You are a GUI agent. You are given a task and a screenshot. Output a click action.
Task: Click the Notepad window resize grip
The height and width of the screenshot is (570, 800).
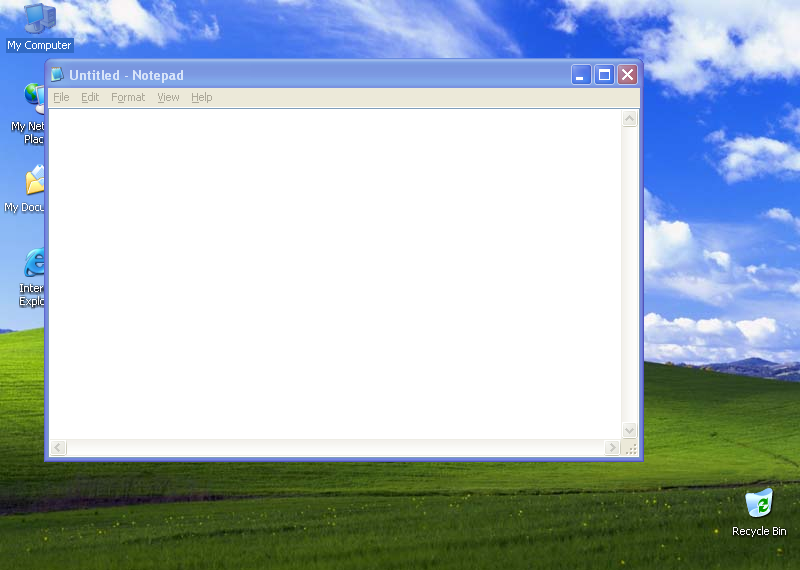[x=631, y=449]
